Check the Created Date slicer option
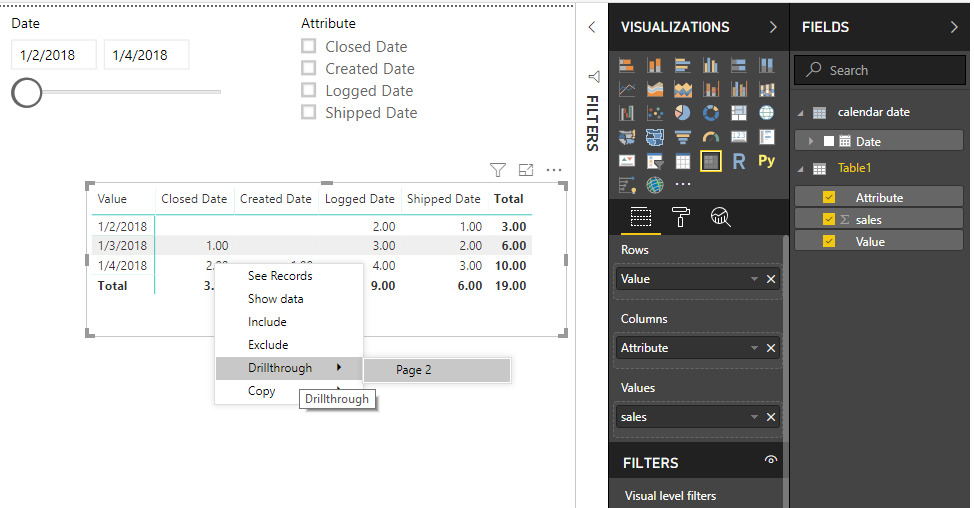Screen dimensions: 974x508 (x=308, y=68)
